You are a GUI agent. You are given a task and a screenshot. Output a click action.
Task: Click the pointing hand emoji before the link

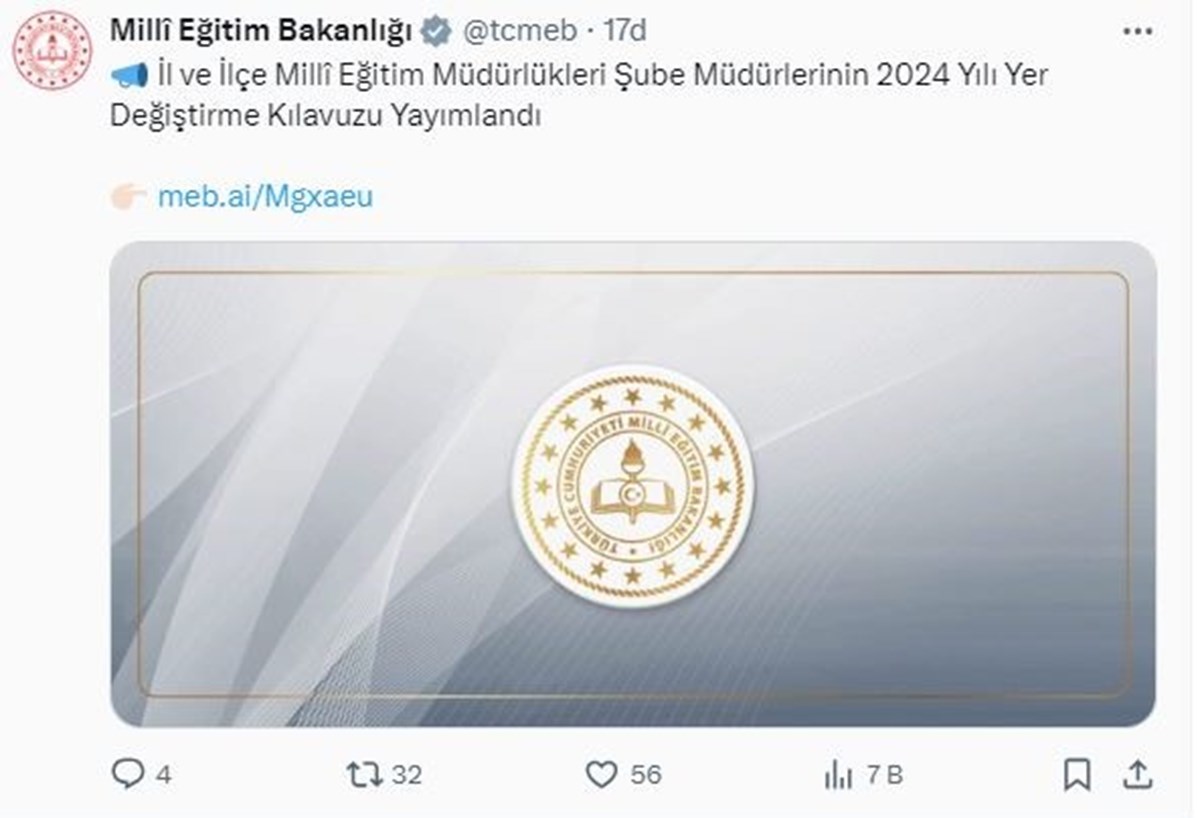pos(129,195)
